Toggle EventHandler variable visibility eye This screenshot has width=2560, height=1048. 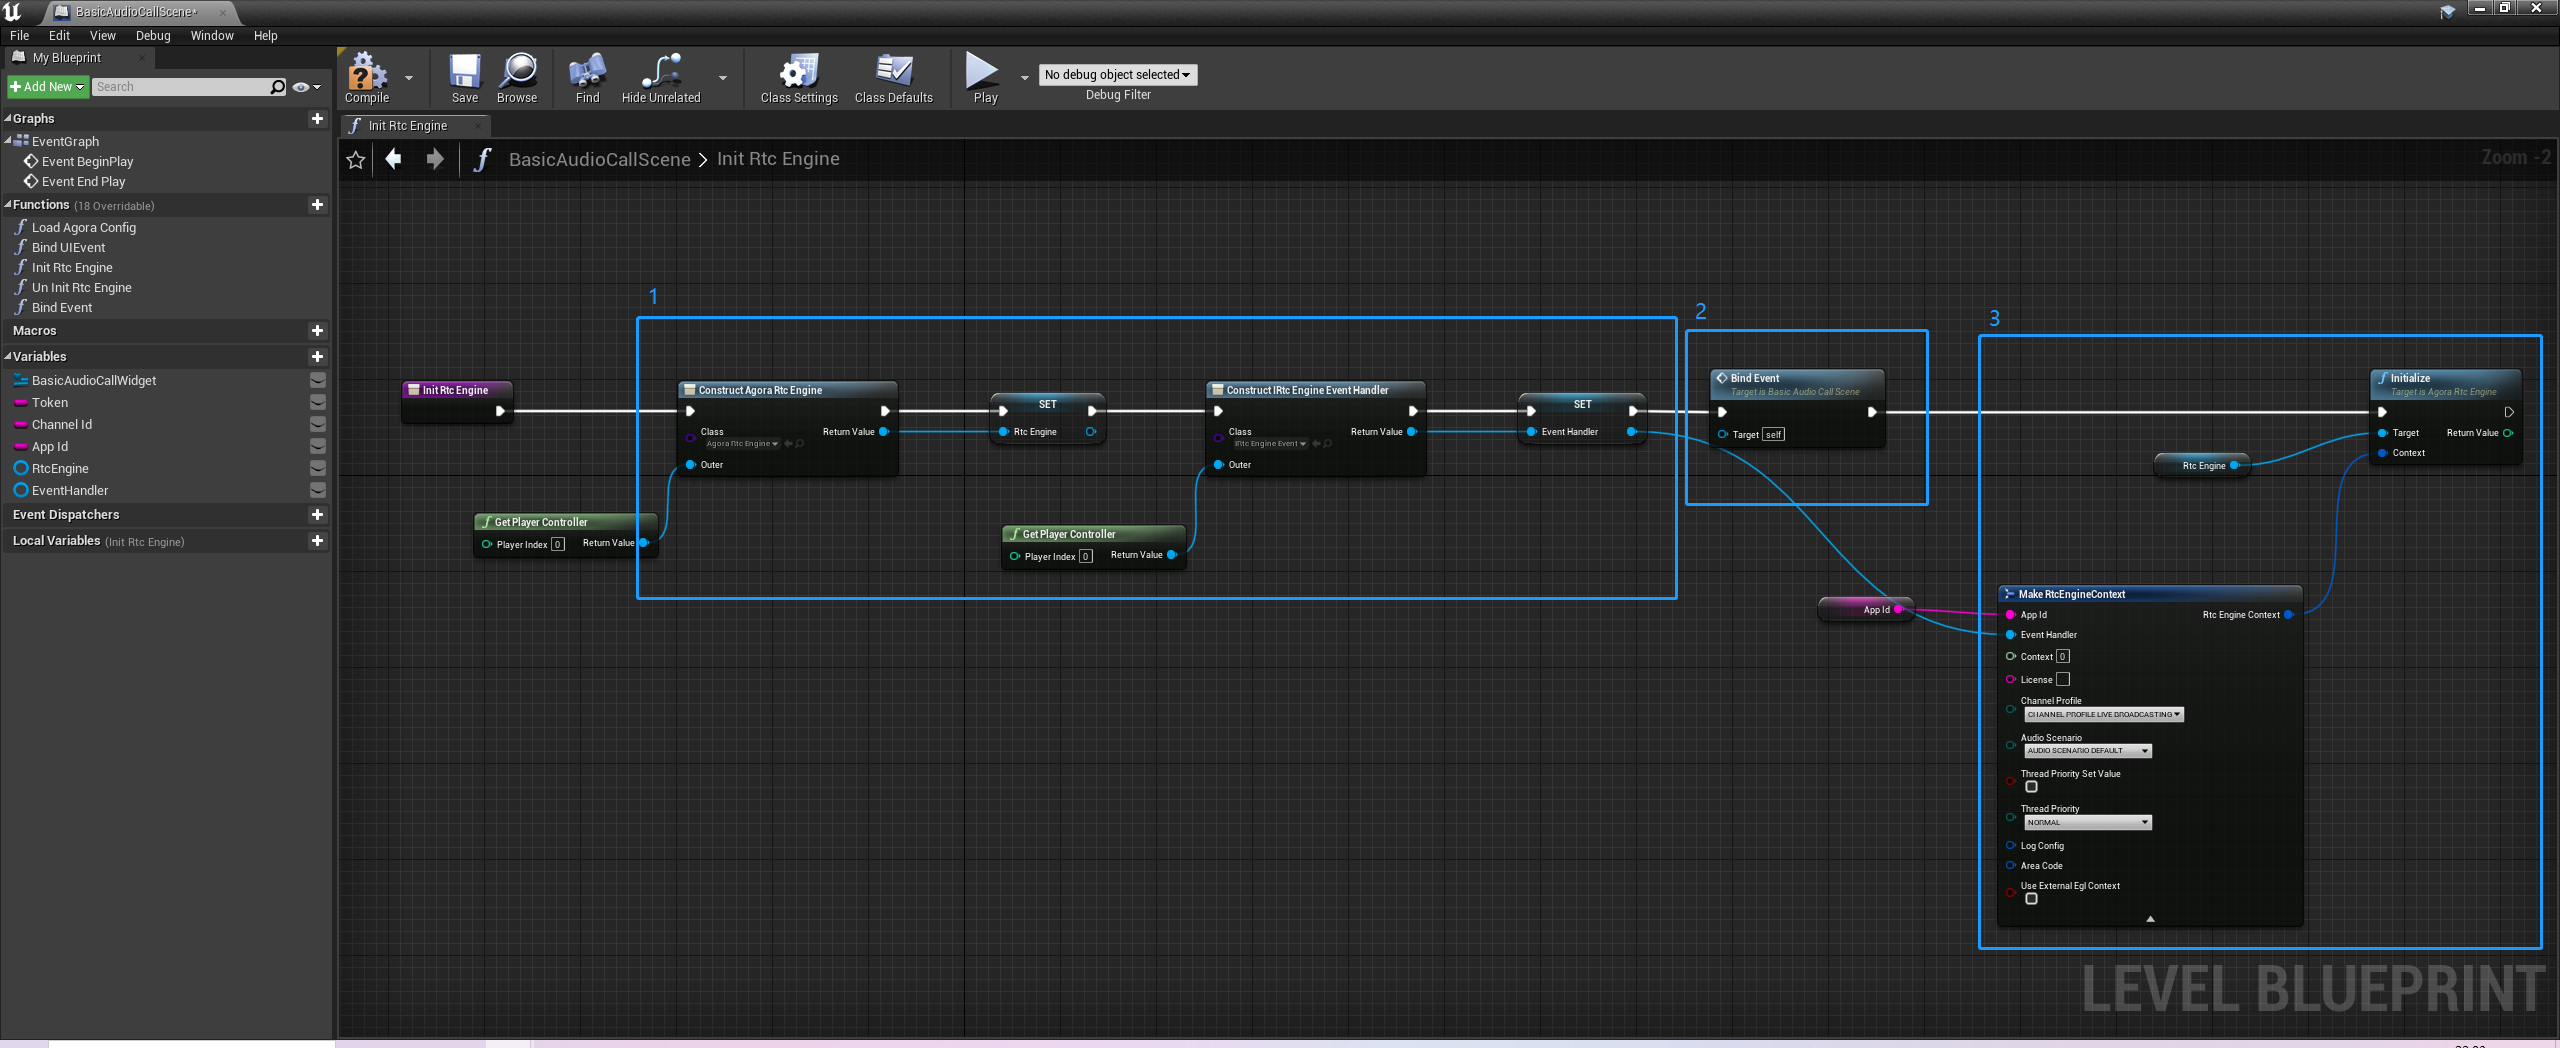tap(318, 490)
